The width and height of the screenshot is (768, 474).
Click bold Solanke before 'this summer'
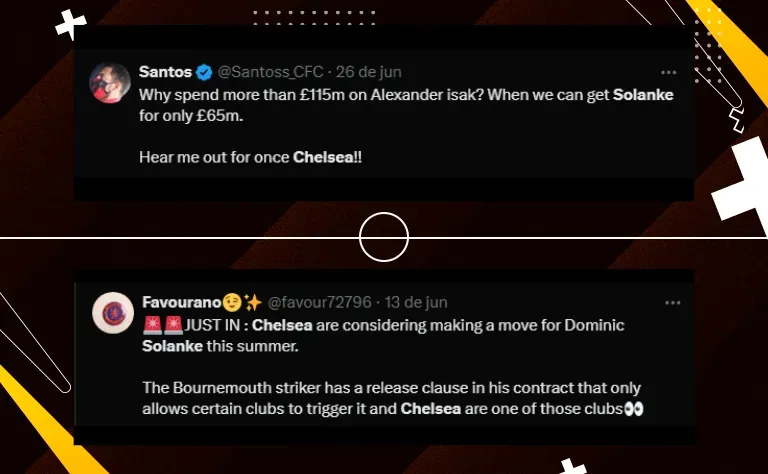pos(172,346)
